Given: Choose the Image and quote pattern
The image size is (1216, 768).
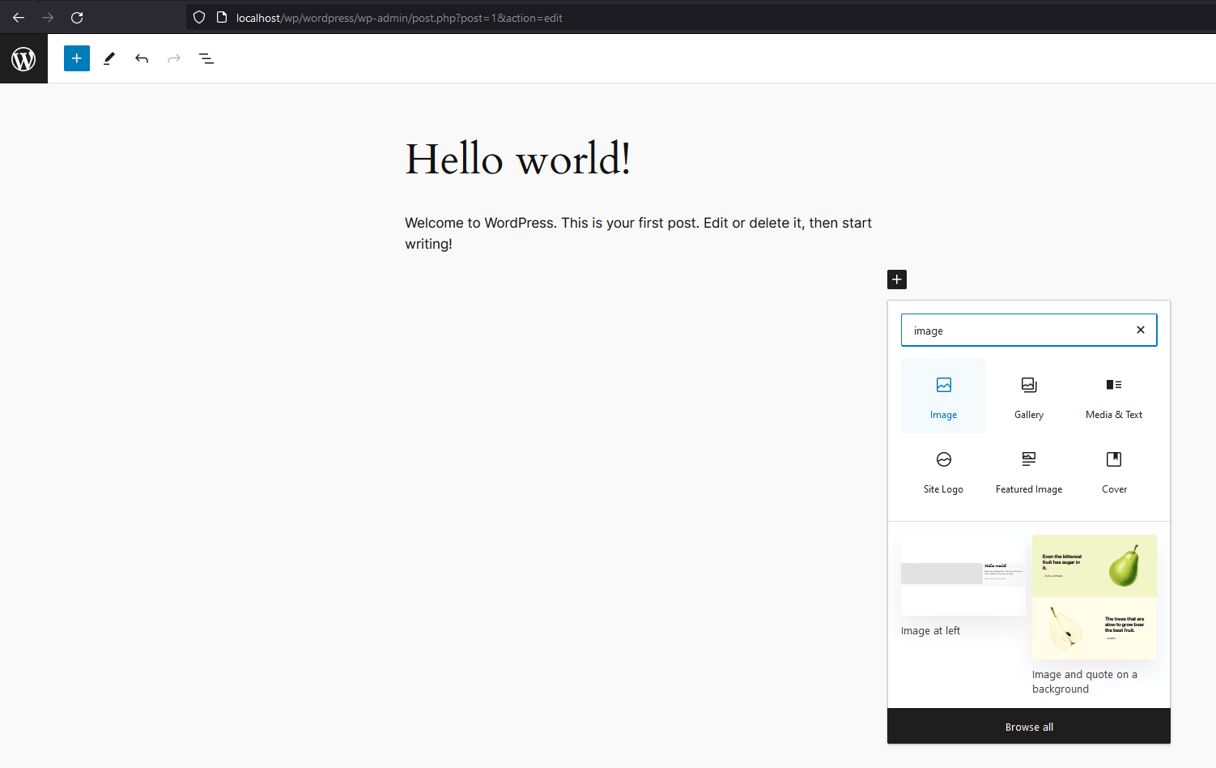Looking at the screenshot, I should [x=1093, y=597].
